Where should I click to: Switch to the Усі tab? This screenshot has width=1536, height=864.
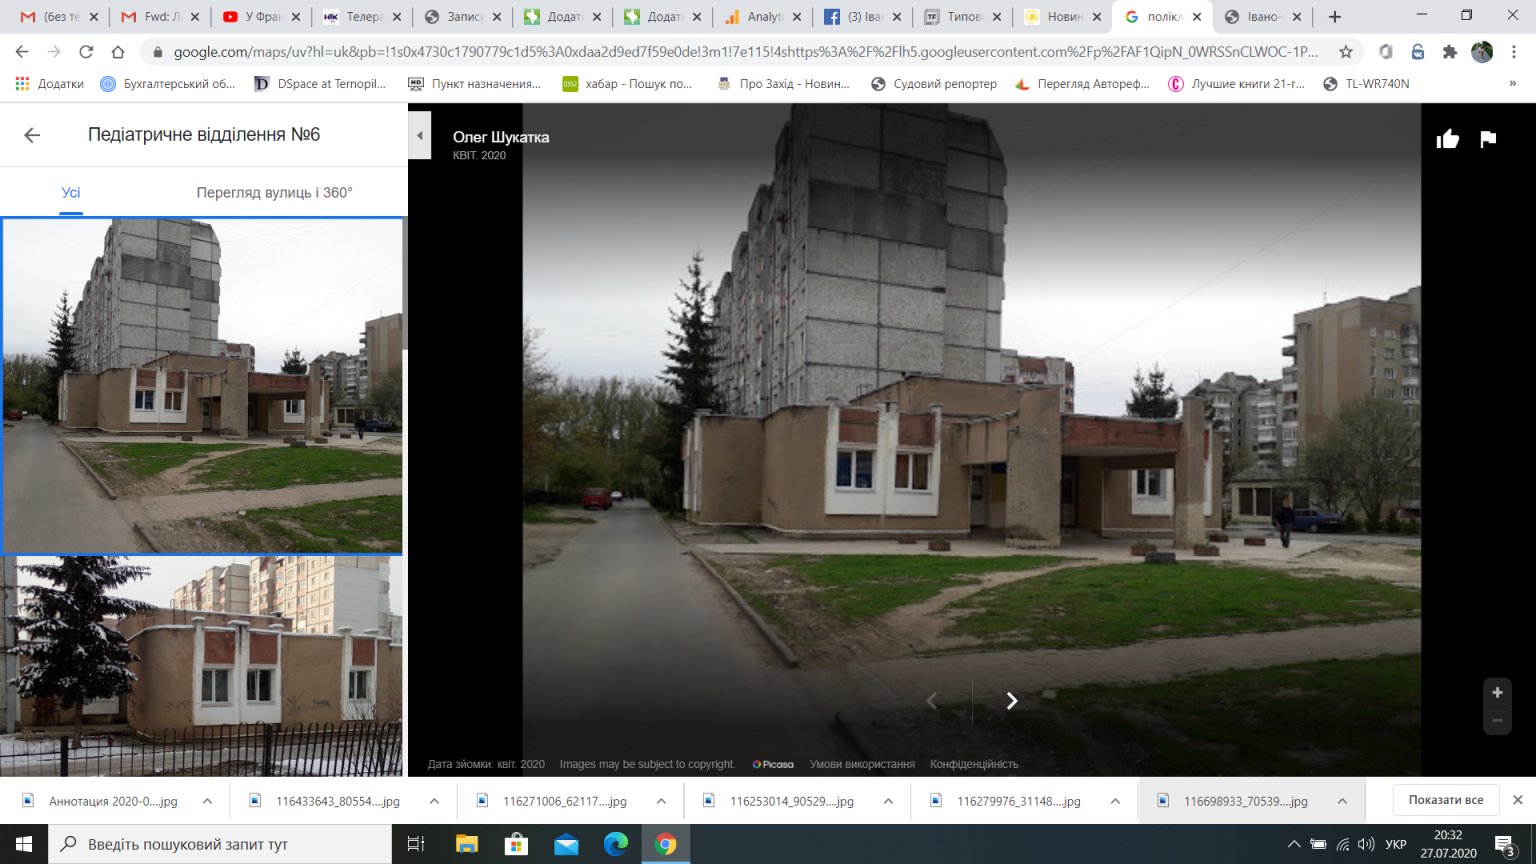[x=71, y=193]
